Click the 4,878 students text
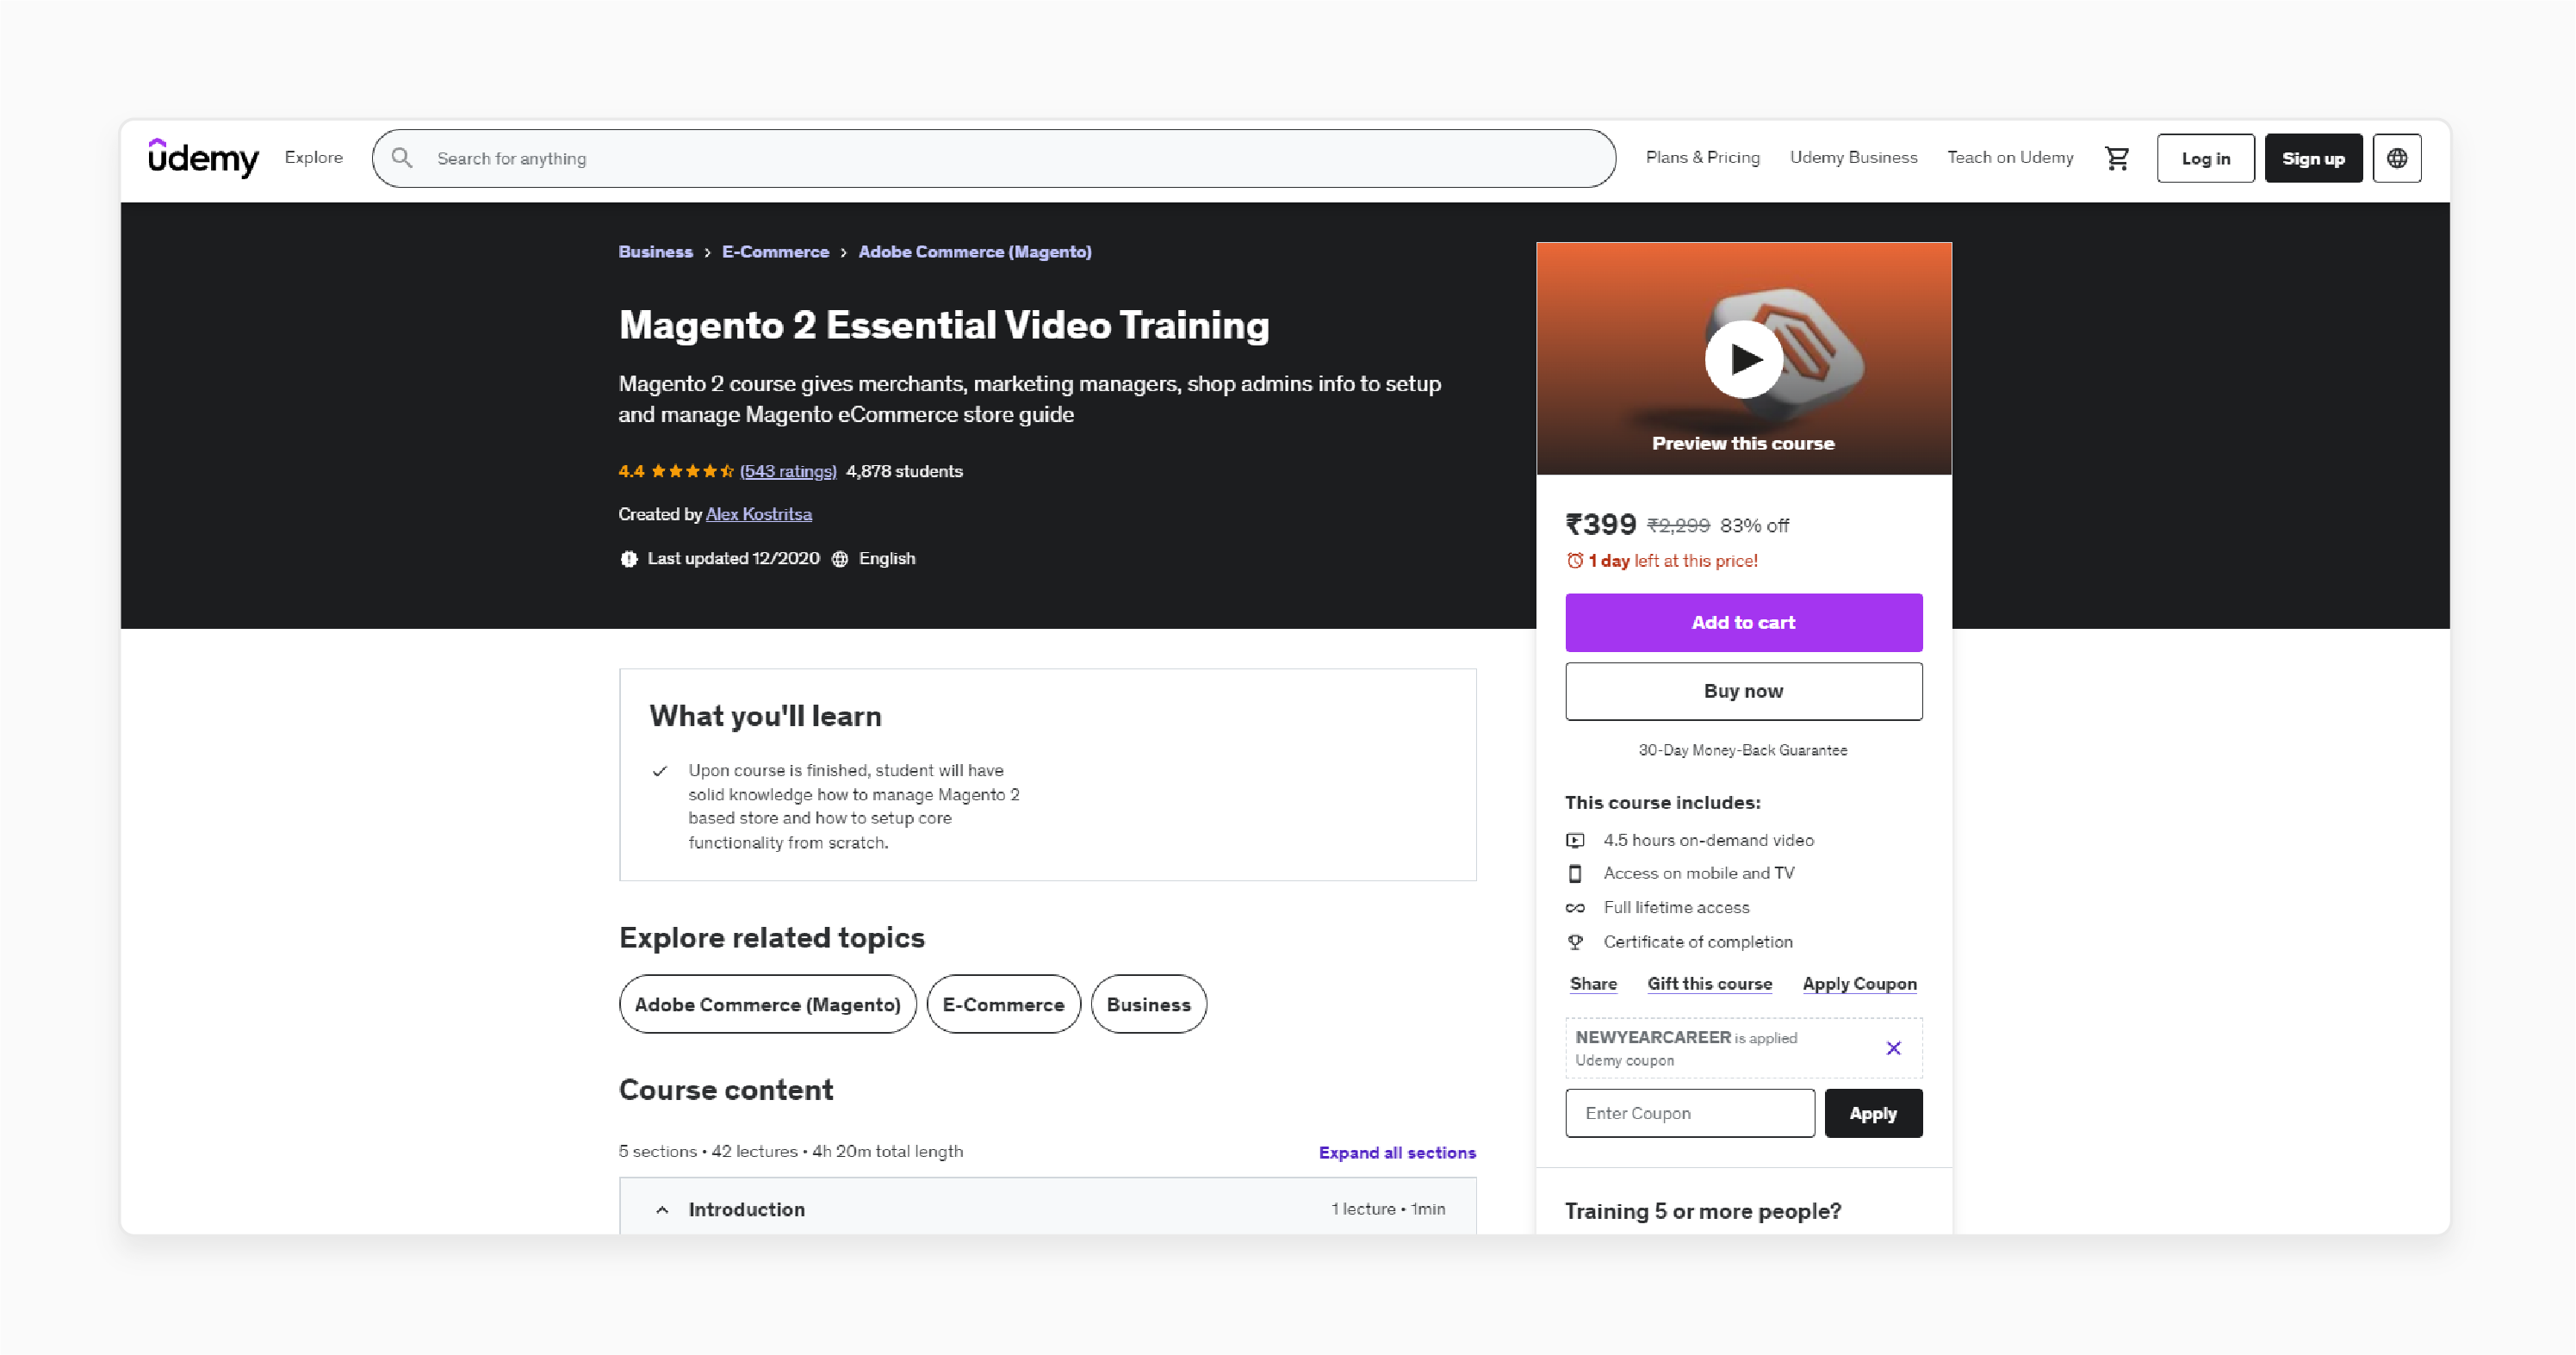 coord(904,471)
